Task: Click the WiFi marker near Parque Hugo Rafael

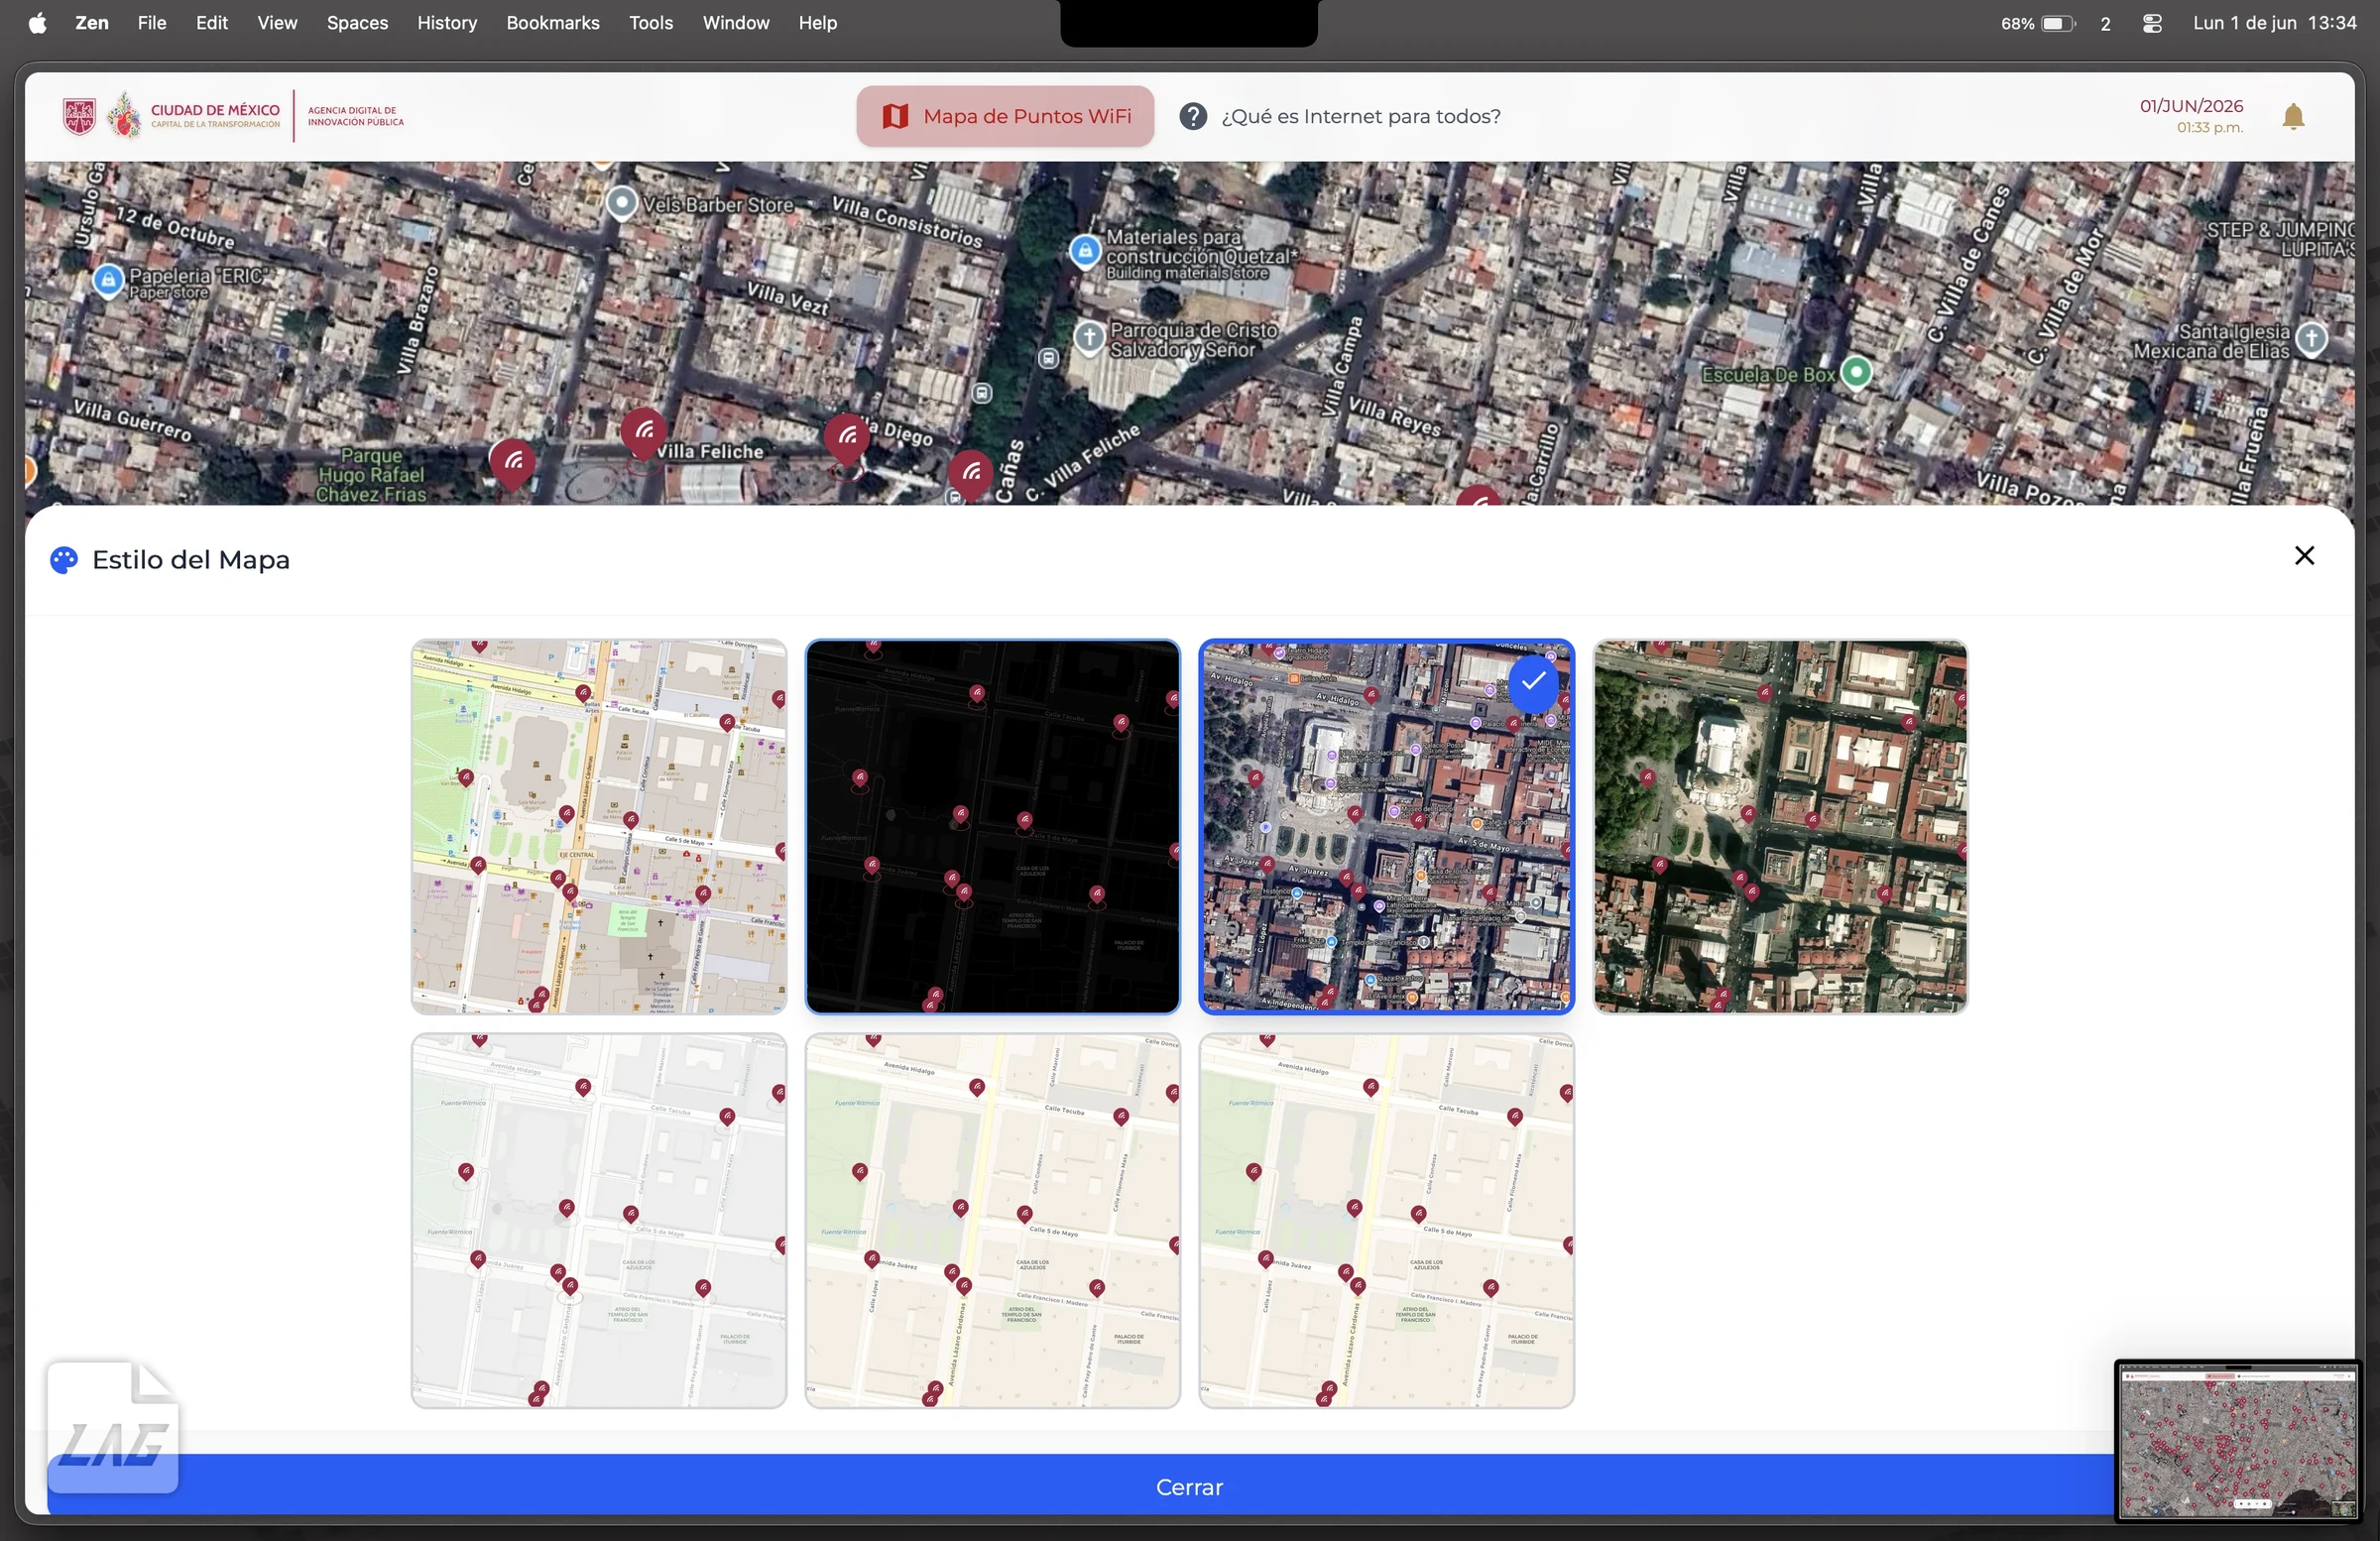Action: coord(512,463)
